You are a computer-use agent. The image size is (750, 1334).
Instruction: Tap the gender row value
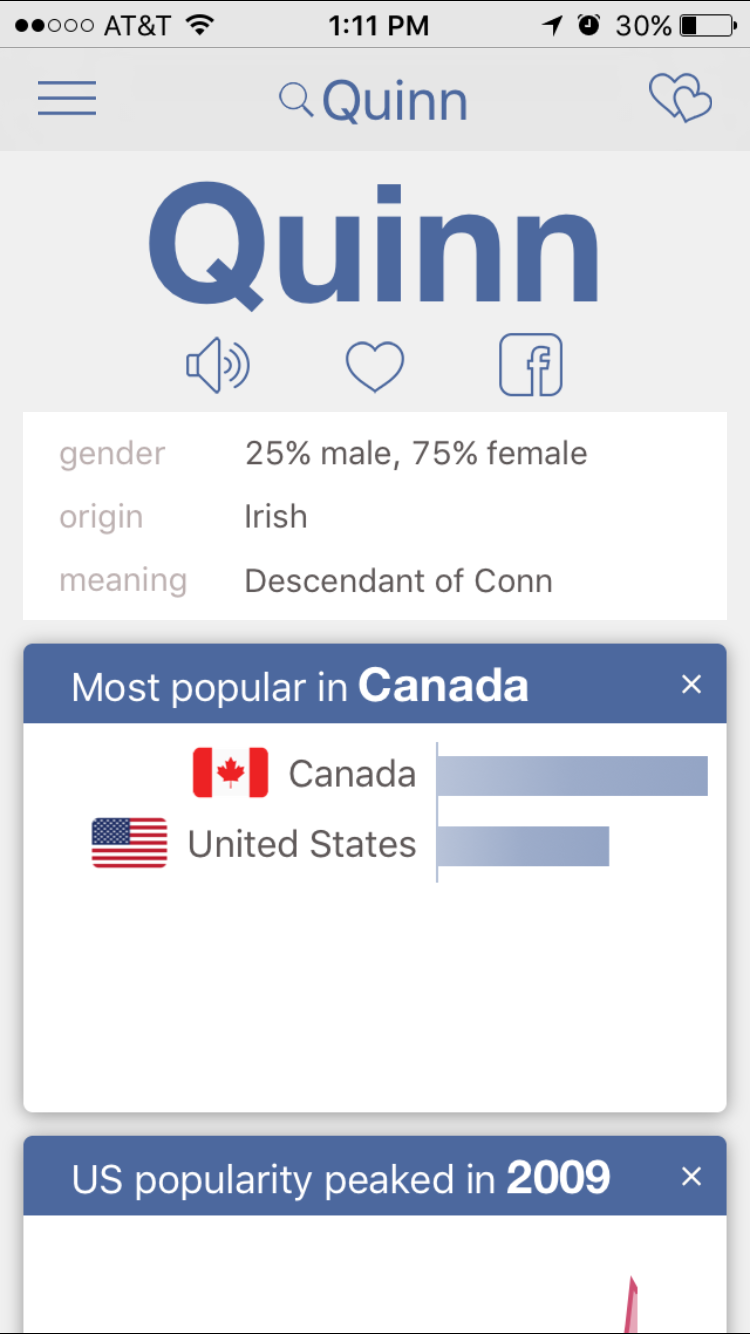click(416, 454)
